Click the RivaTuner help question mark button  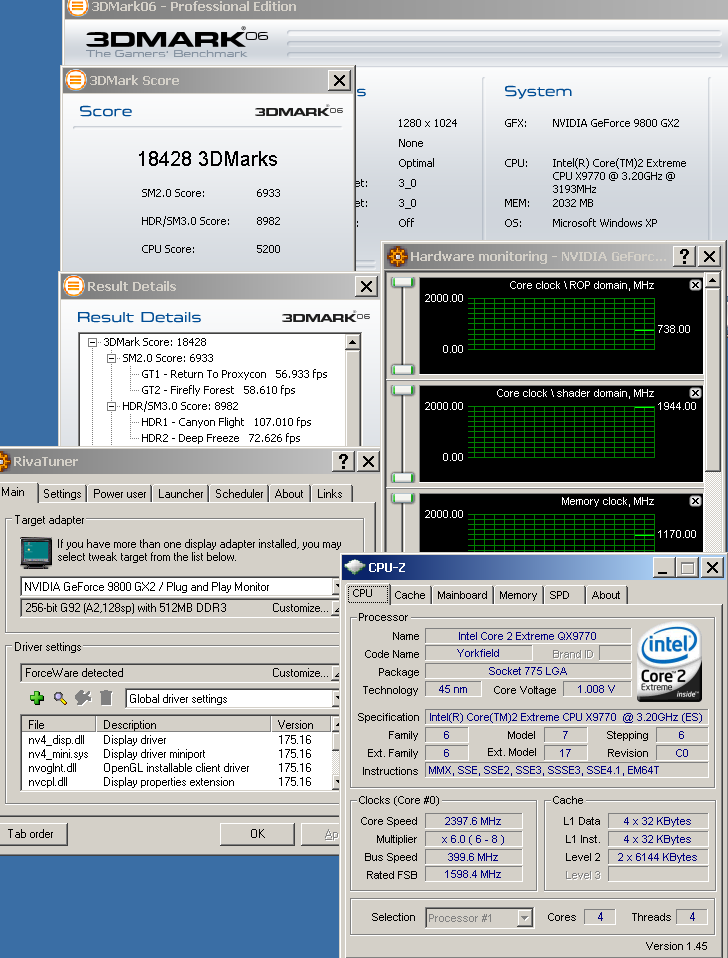tap(343, 461)
